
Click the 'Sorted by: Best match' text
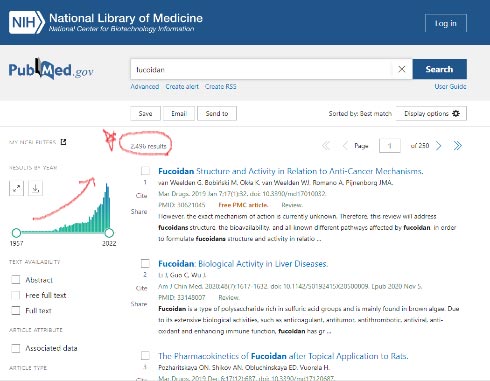(x=360, y=113)
